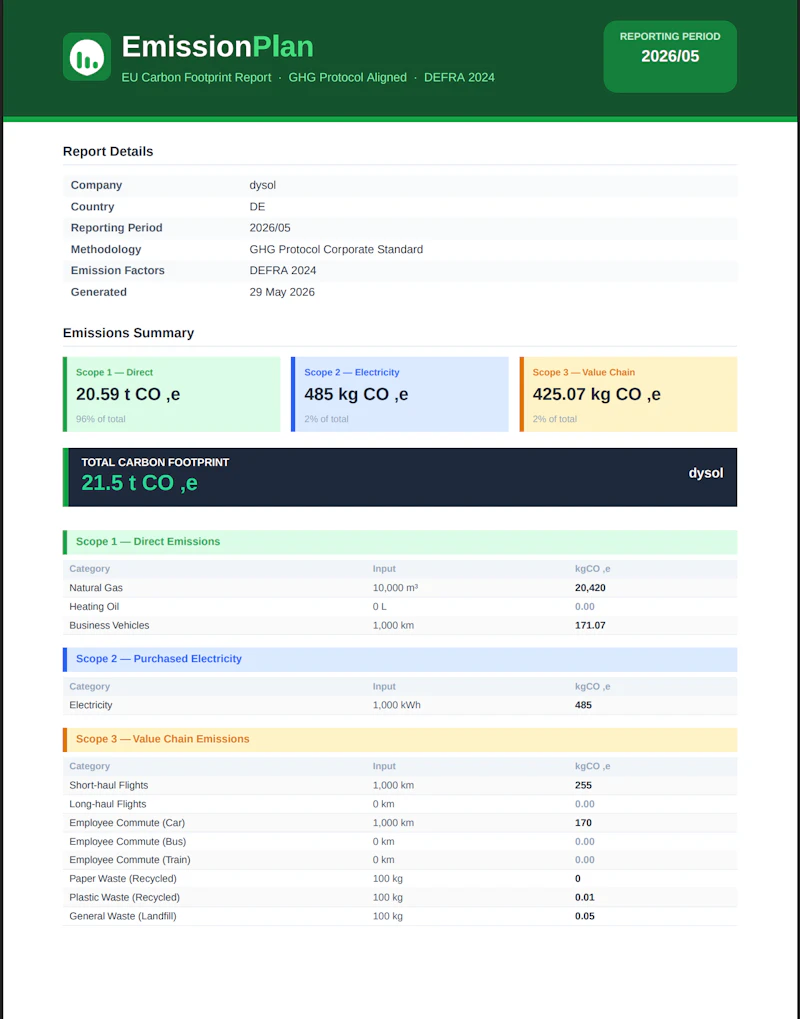Click the Country value 'DE'
This screenshot has height=1019, width=800.
coord(257,207)
